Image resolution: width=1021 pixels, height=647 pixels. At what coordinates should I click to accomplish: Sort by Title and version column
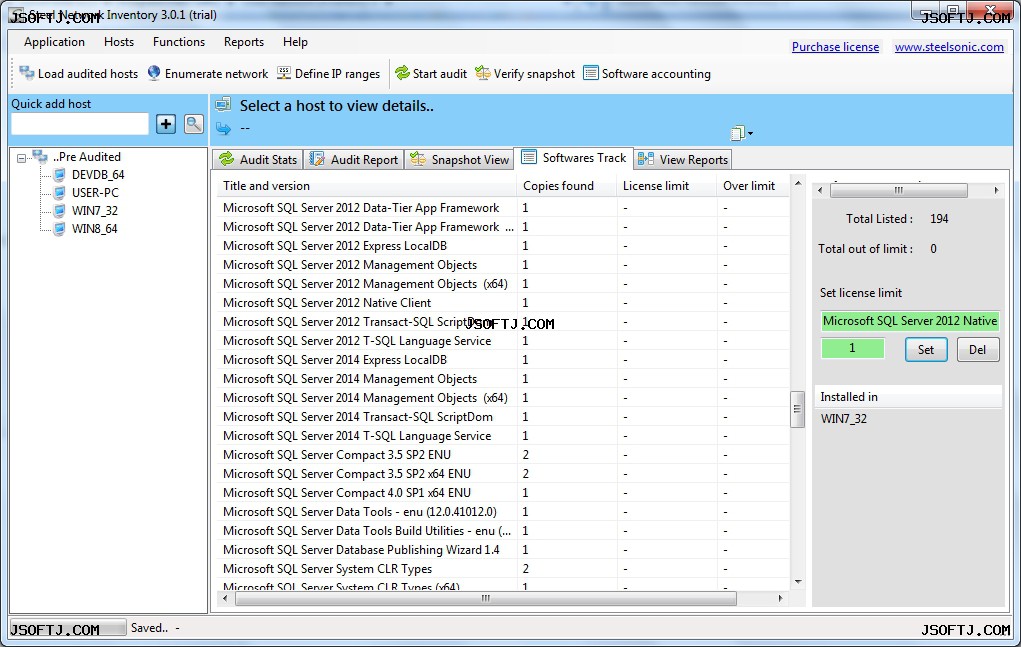point(367,186)
